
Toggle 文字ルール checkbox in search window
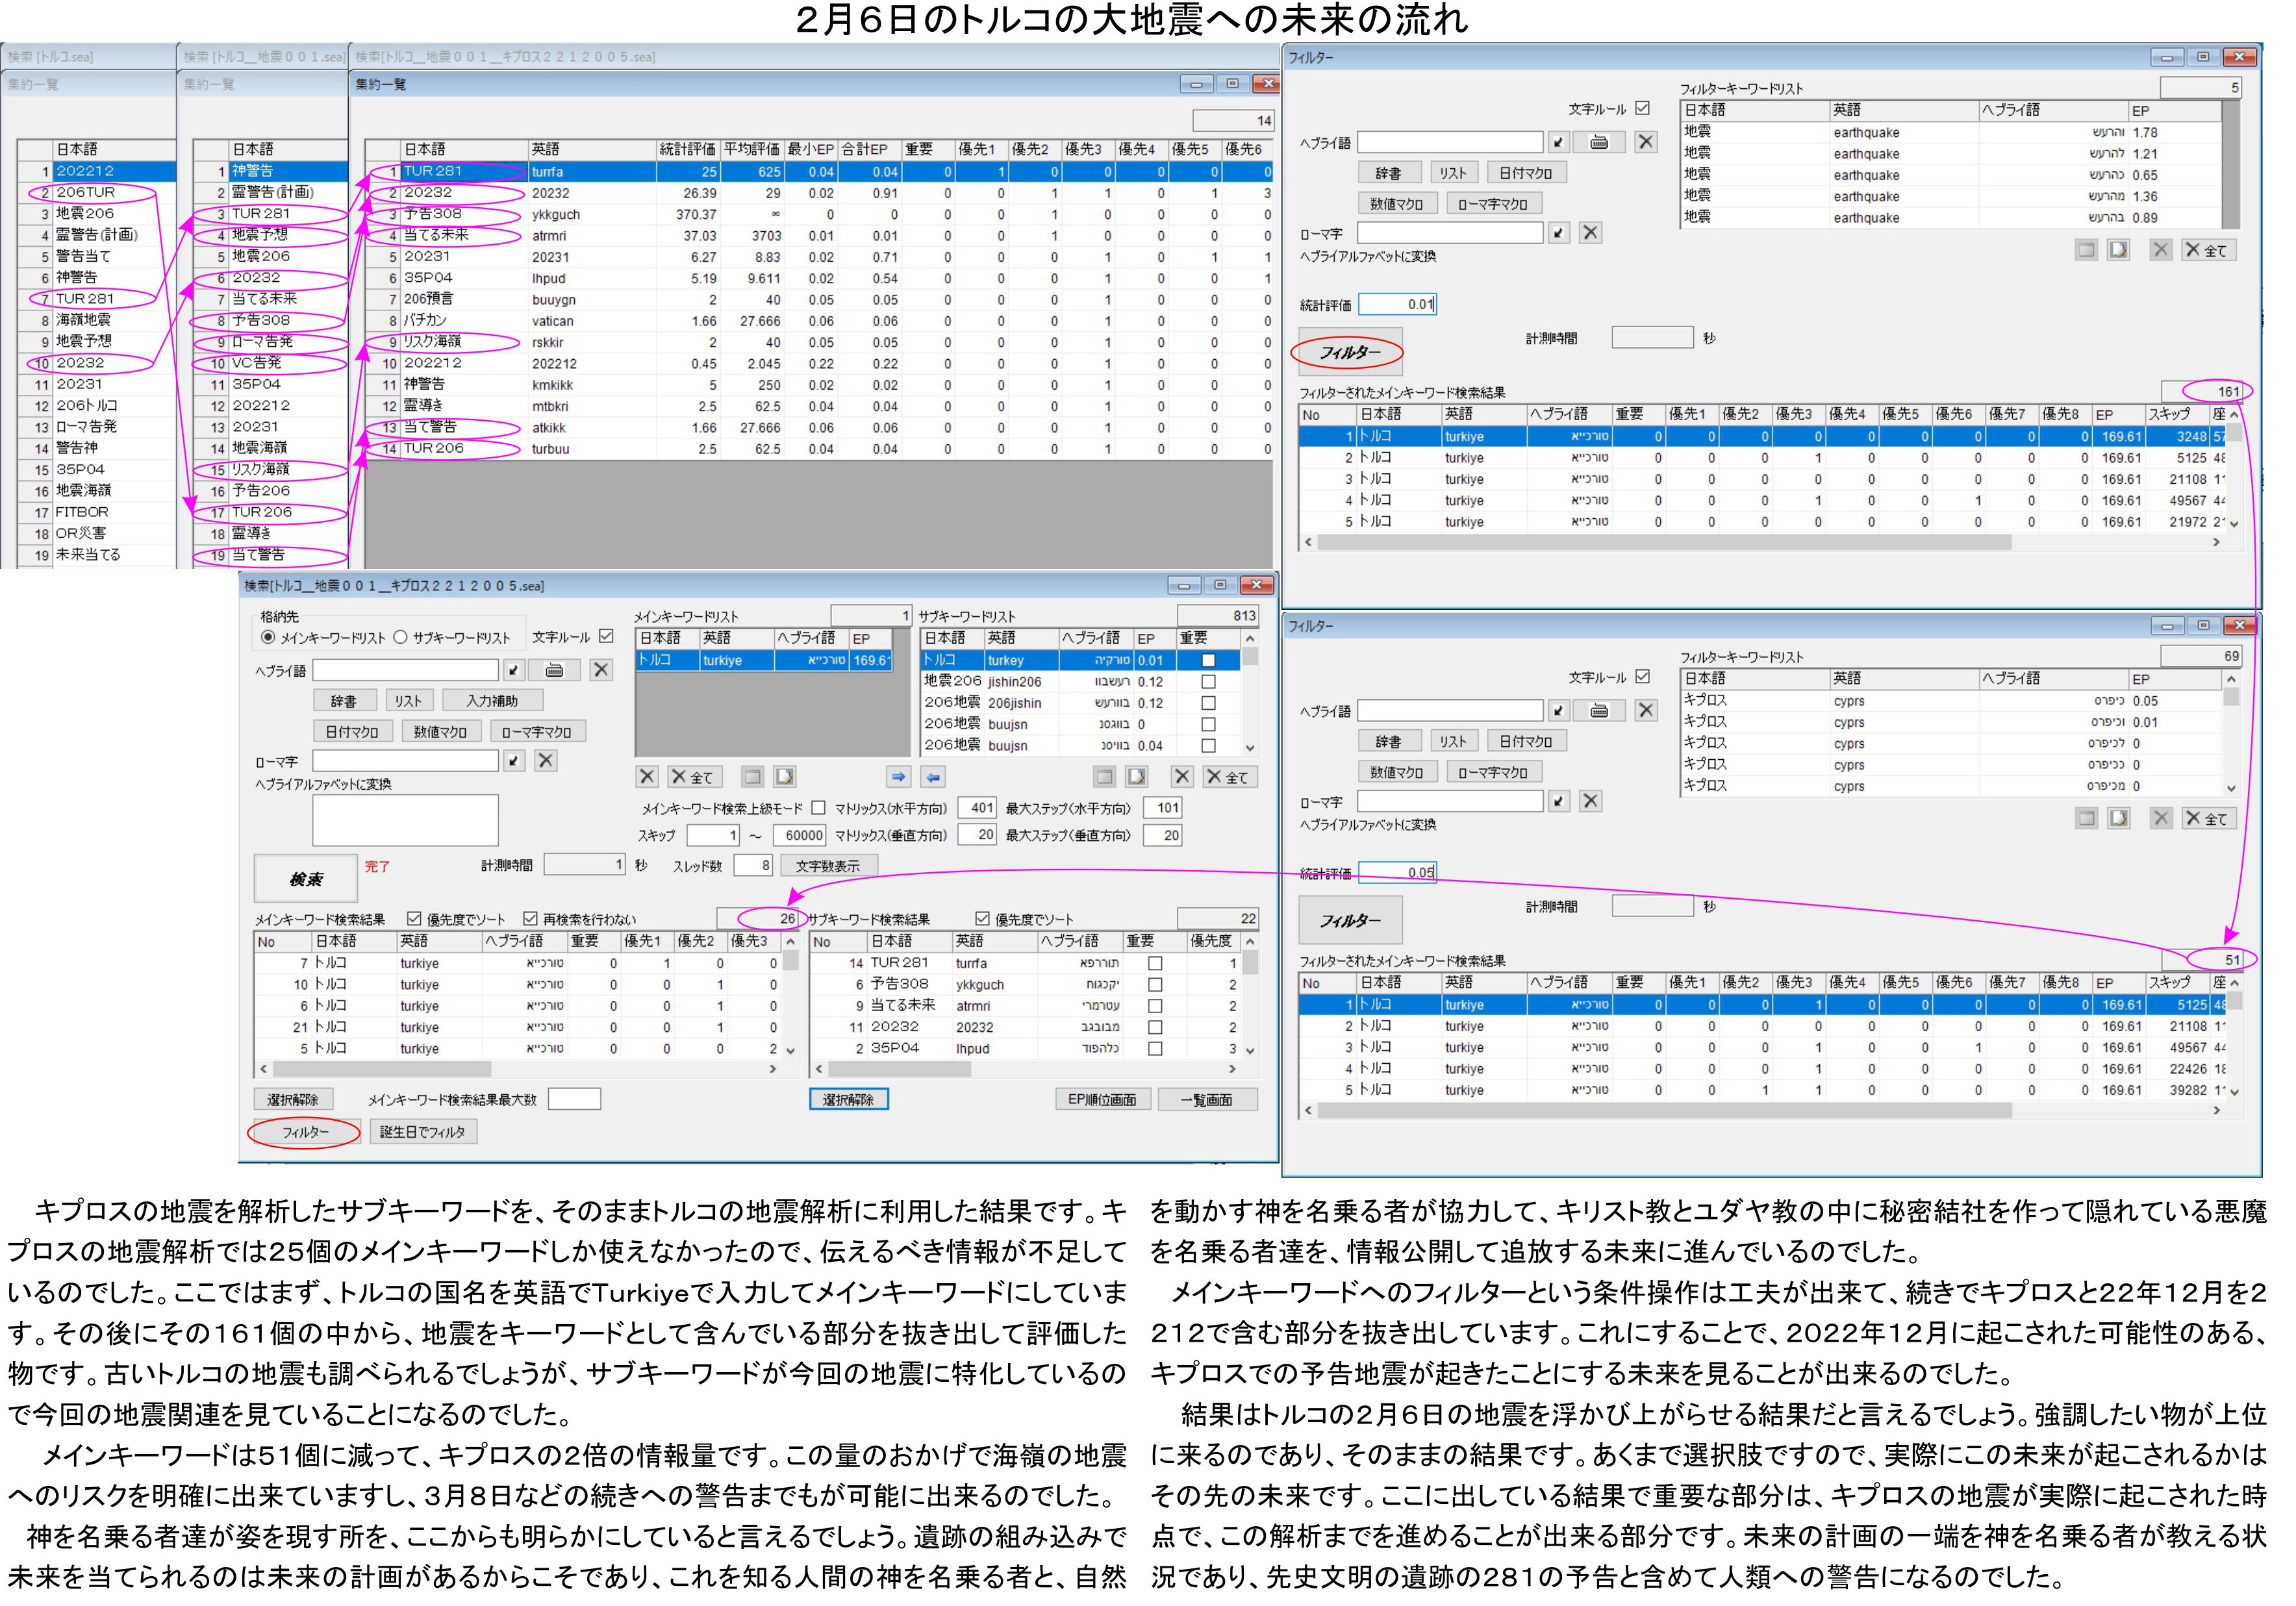[606, 636]
